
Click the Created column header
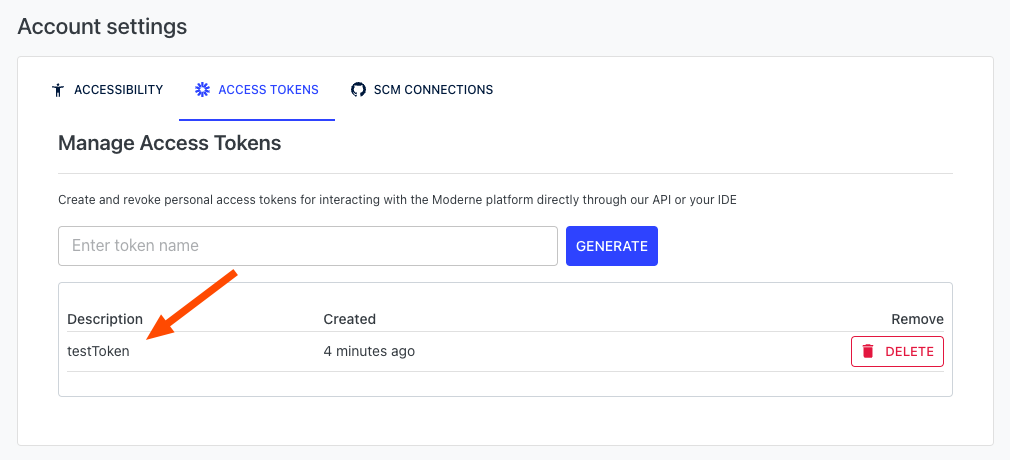pyautogui.click(x=349, y=319)
